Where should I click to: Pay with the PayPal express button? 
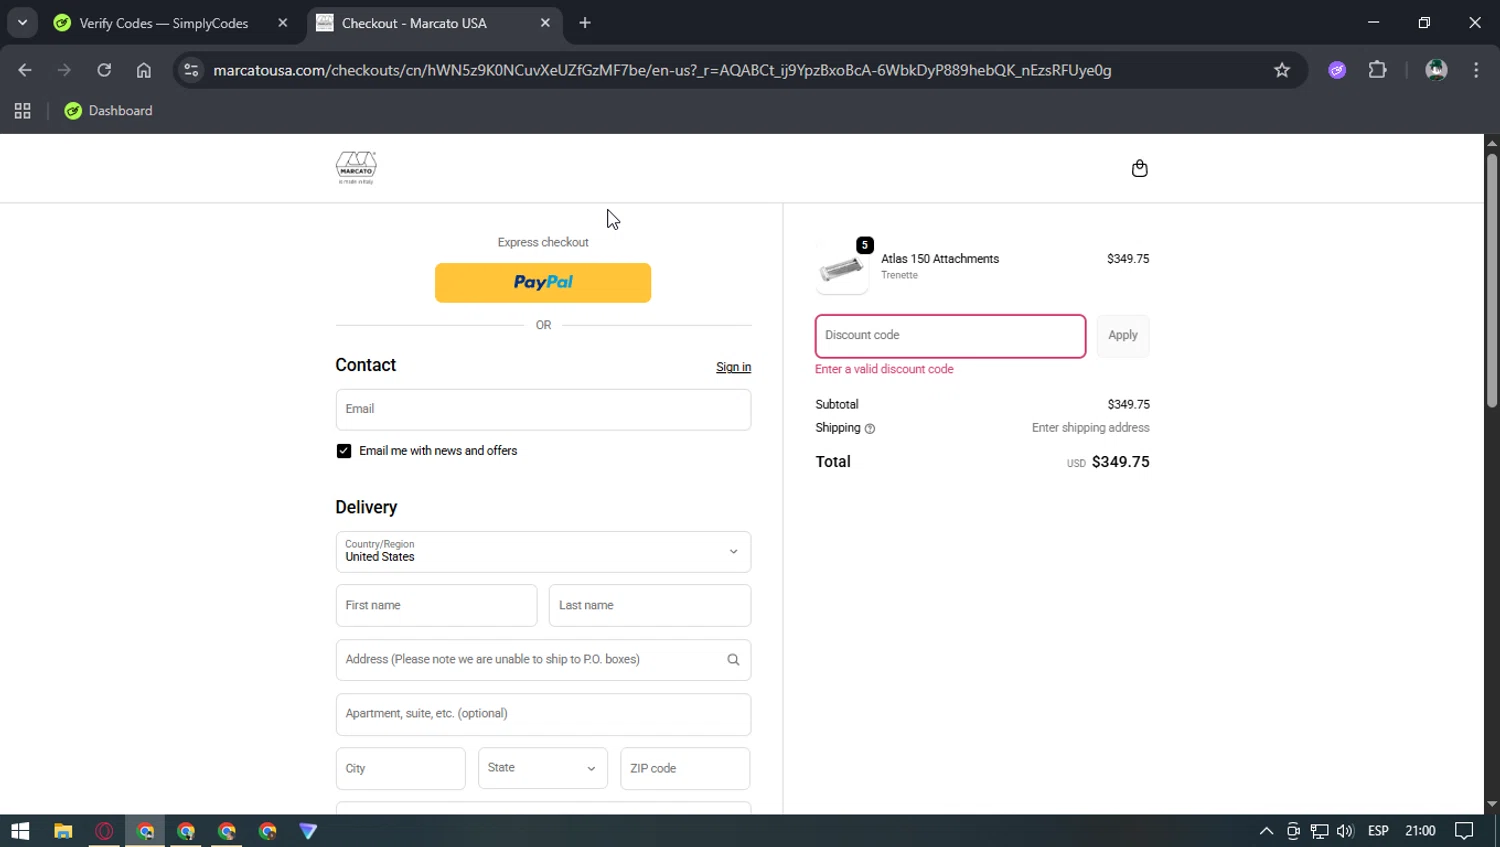[543, 283]
